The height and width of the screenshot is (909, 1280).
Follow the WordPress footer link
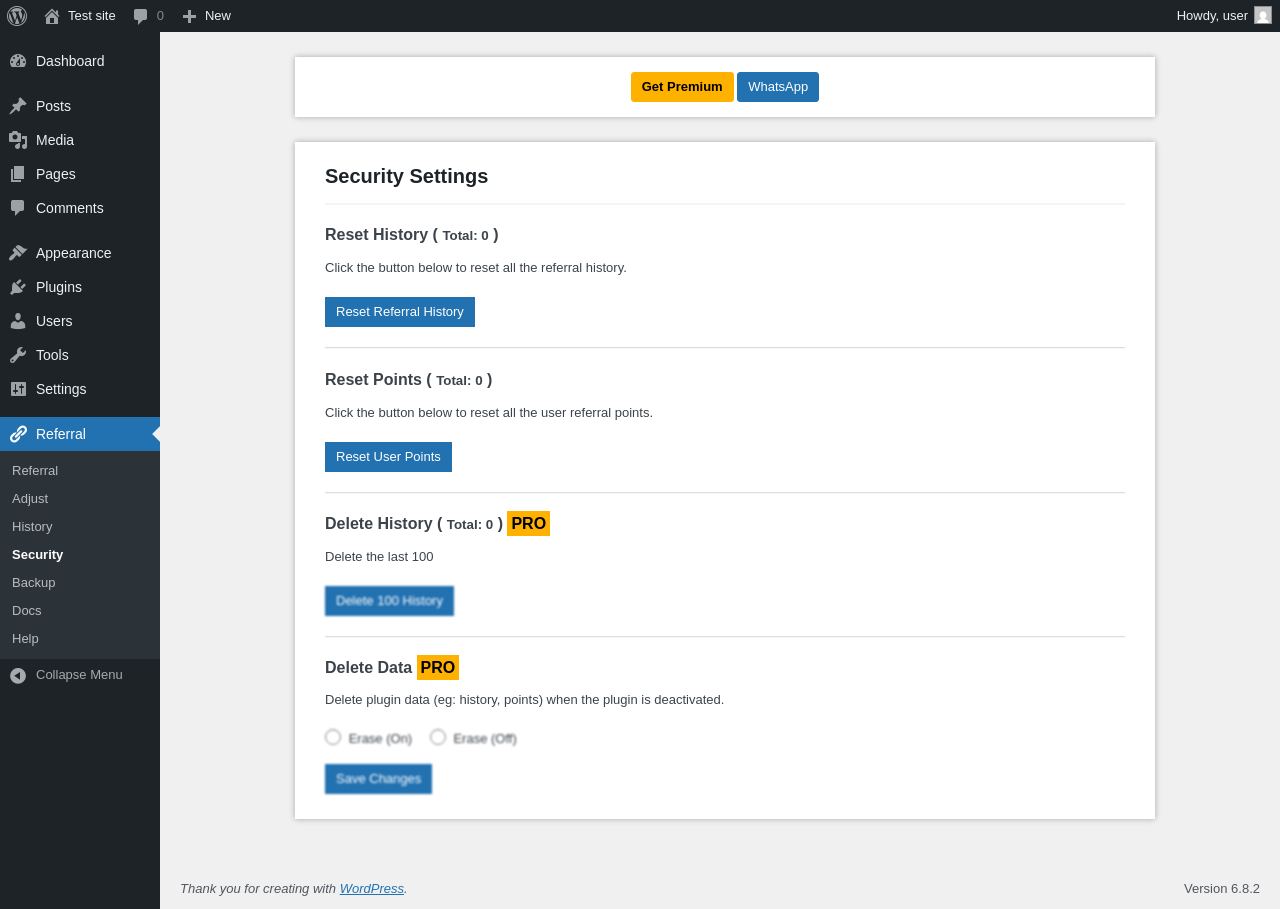coord(372,888)
